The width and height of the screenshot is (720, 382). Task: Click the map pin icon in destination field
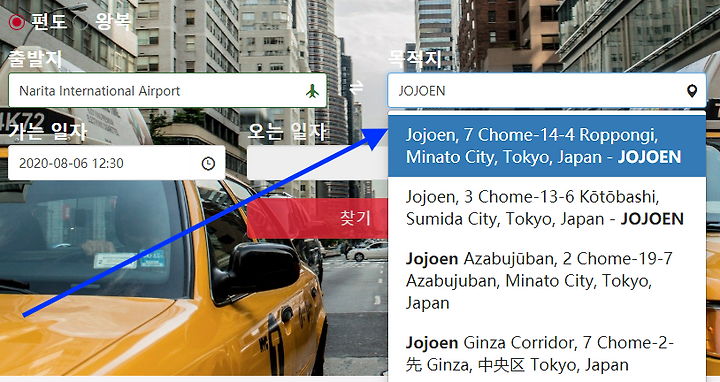692,91
